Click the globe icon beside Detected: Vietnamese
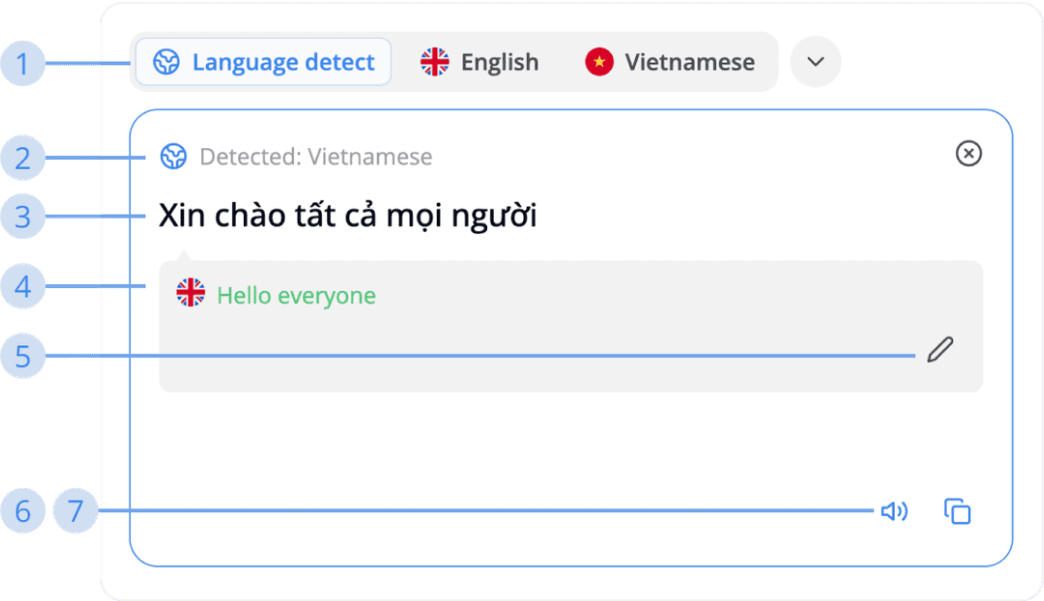 coord(174,156)
